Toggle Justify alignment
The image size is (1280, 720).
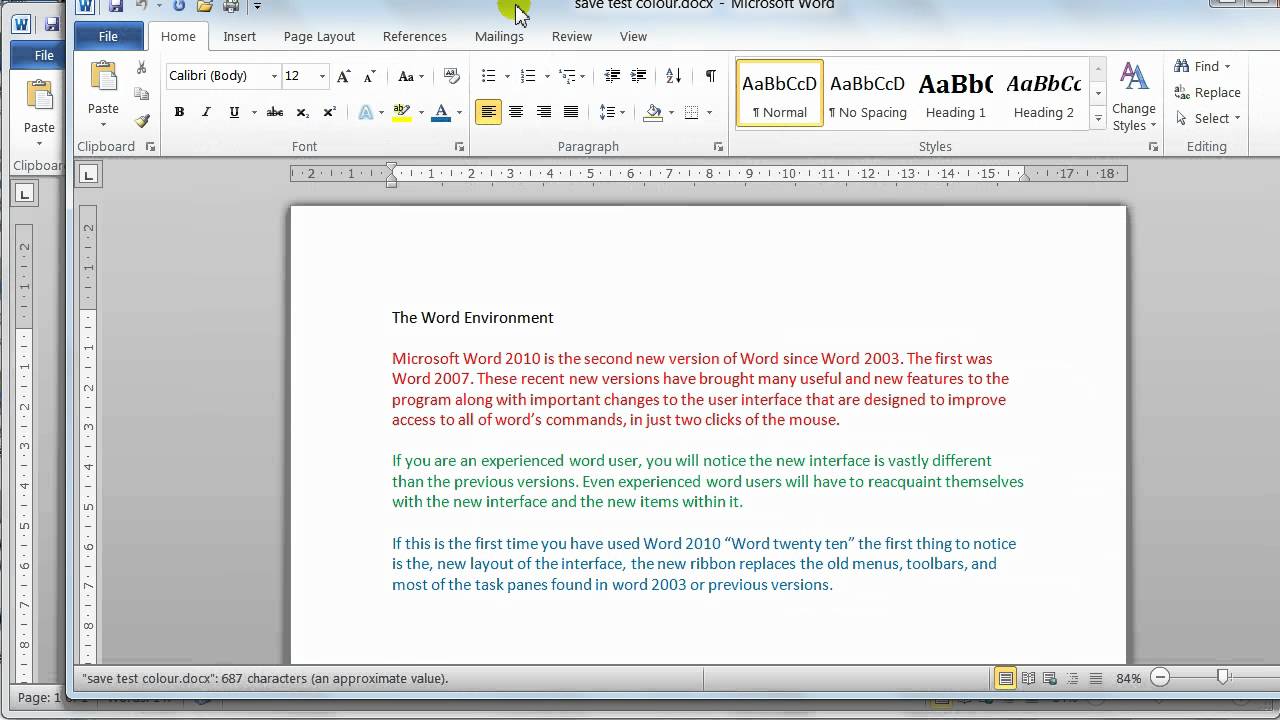tap(571, 112)
